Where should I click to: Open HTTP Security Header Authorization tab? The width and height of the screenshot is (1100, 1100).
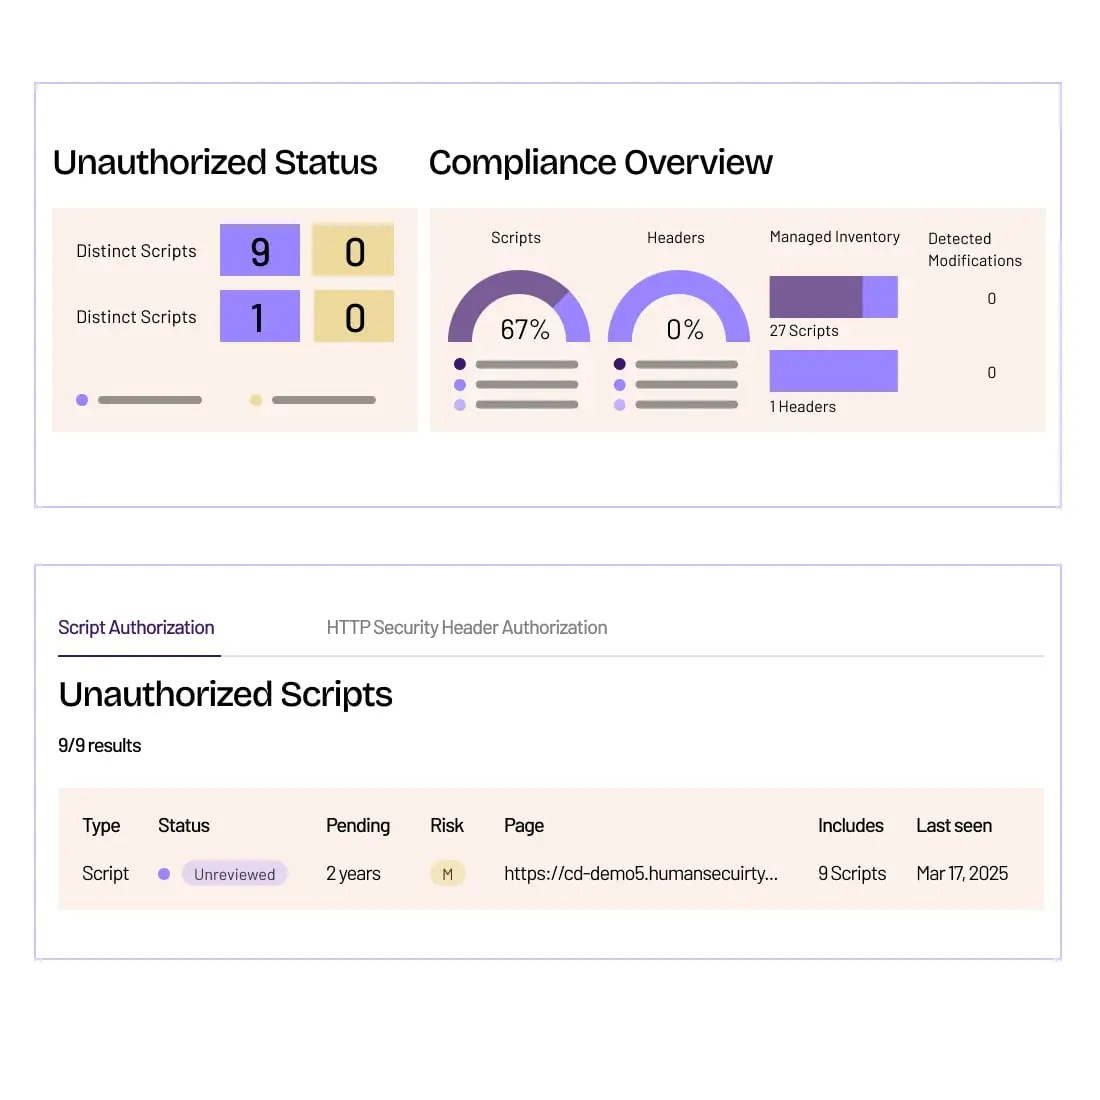coord(467,628)
